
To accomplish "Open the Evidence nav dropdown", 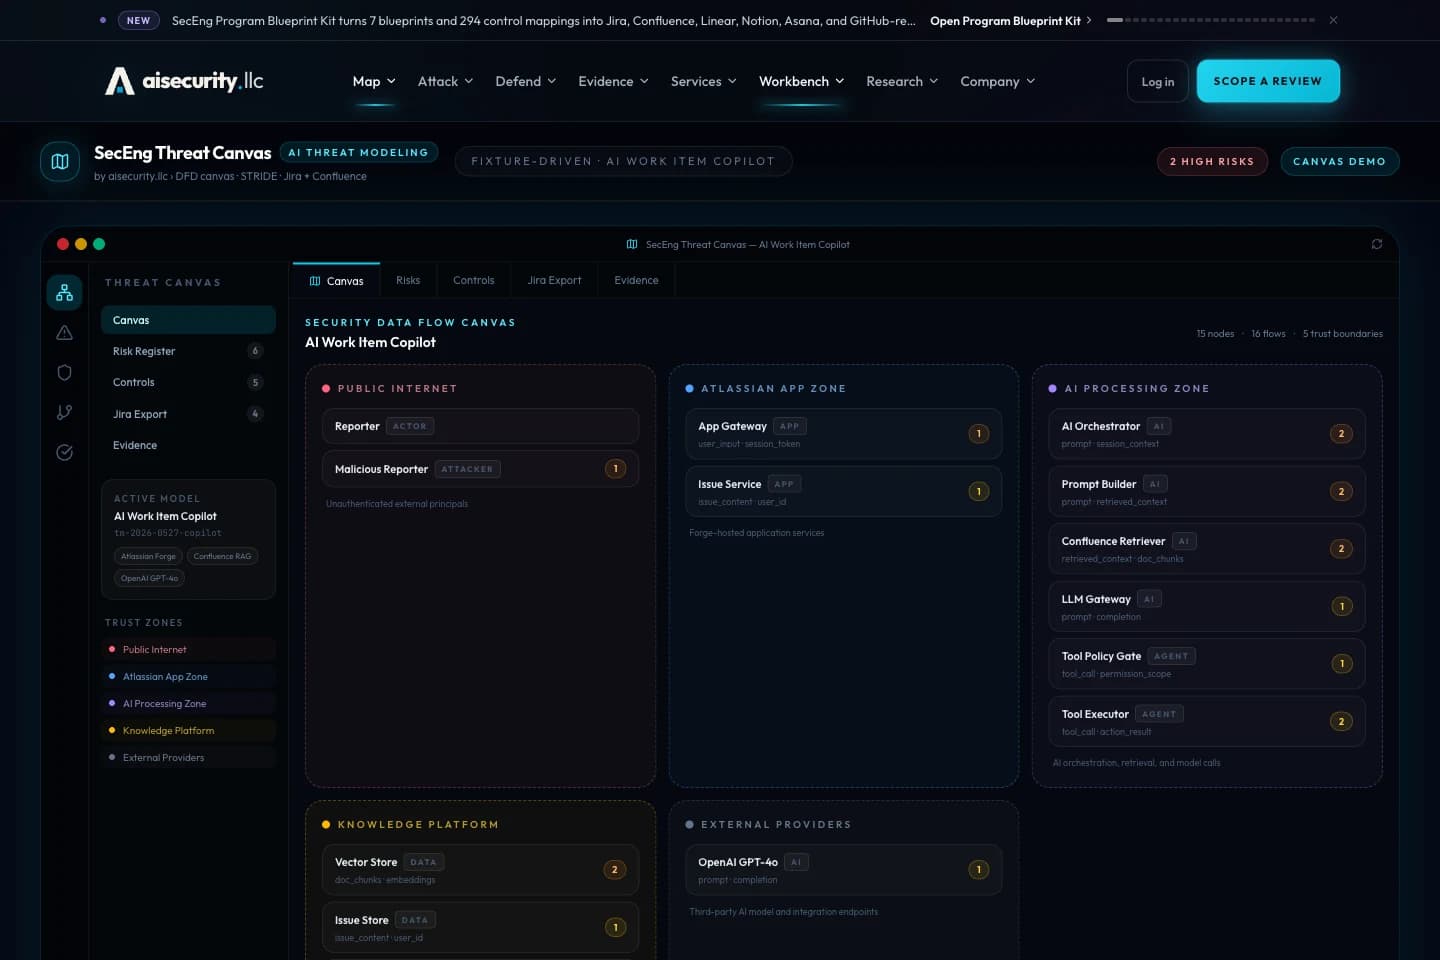I will [613, 81].
